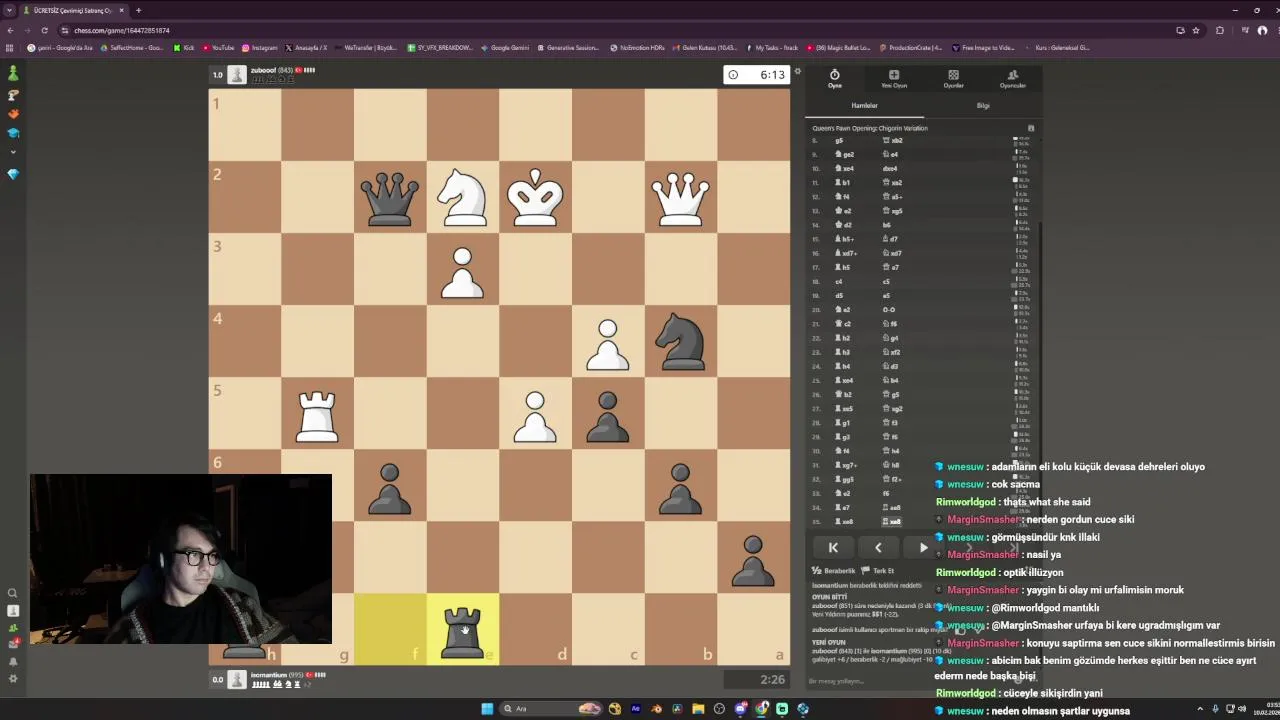Click the play moves button

coord(922,548)
